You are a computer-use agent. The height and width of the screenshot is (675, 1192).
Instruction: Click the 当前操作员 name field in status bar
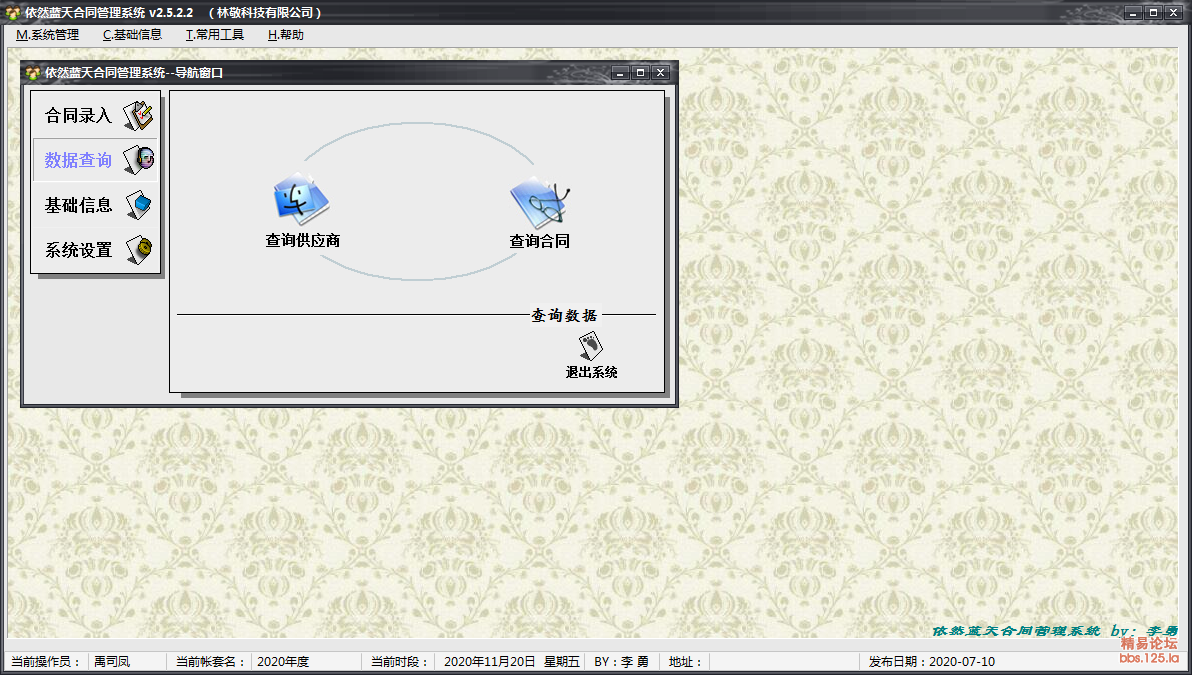pyautogui.click(x=125, y=662)
